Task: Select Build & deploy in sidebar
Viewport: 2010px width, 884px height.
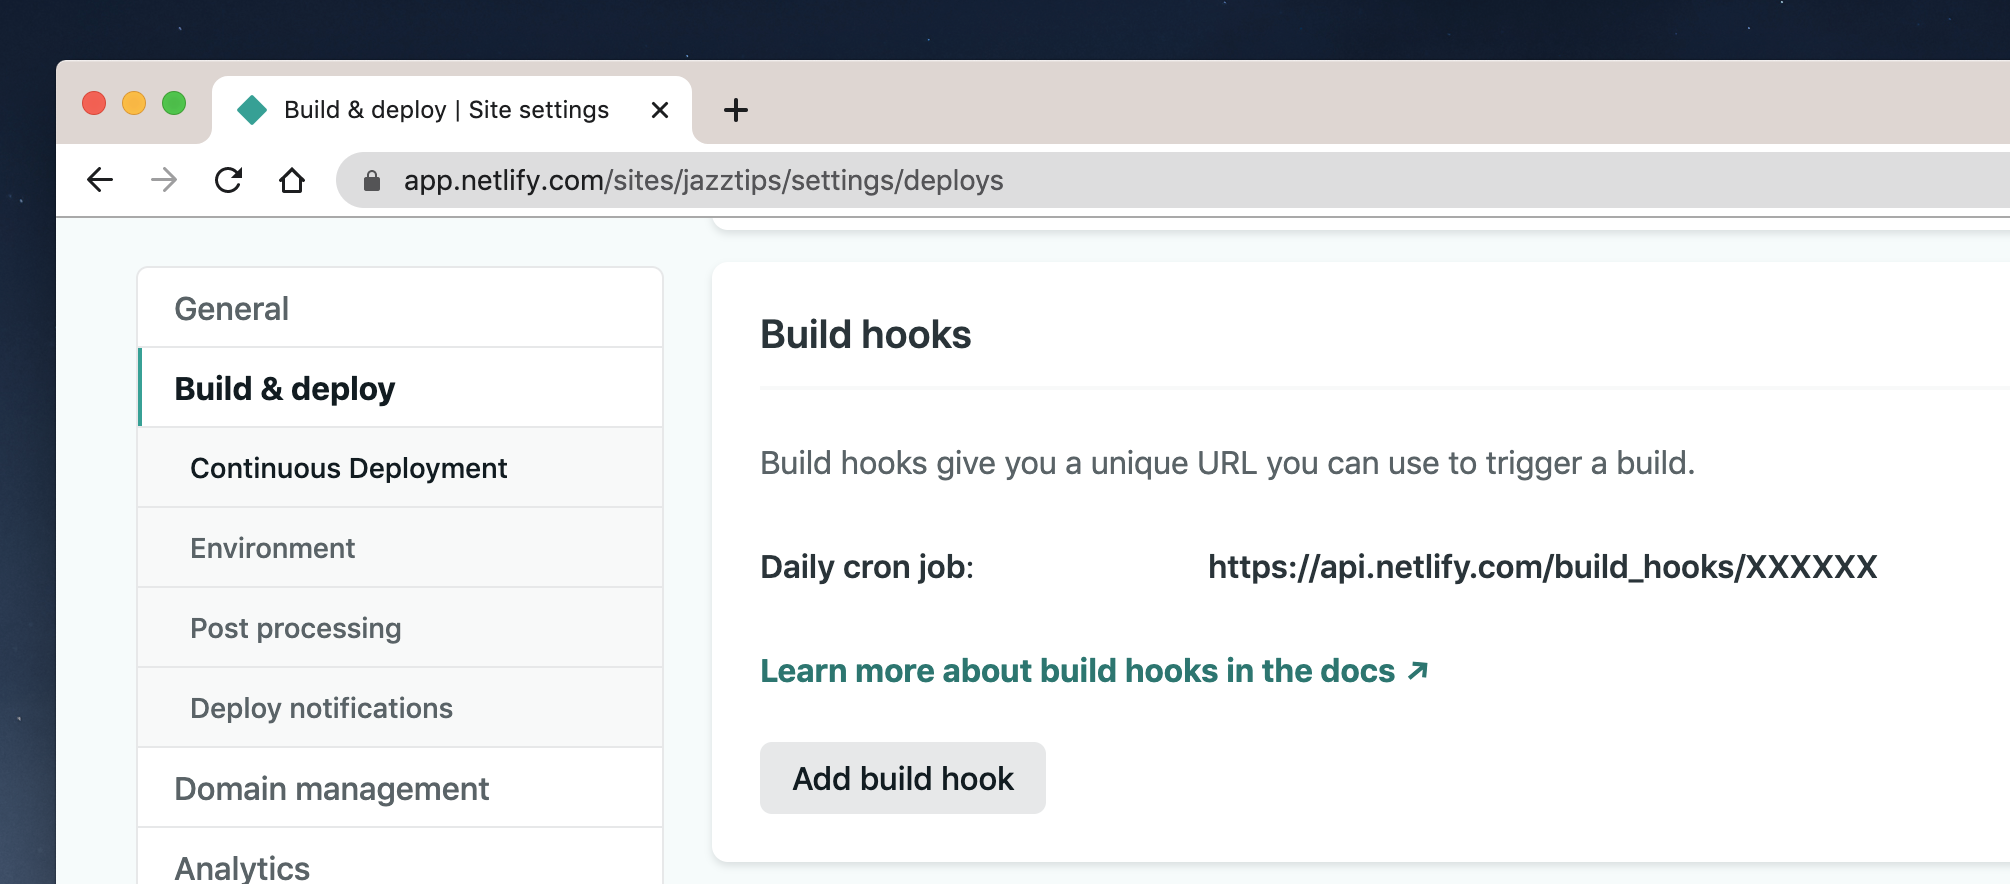Action: [400, 388]
